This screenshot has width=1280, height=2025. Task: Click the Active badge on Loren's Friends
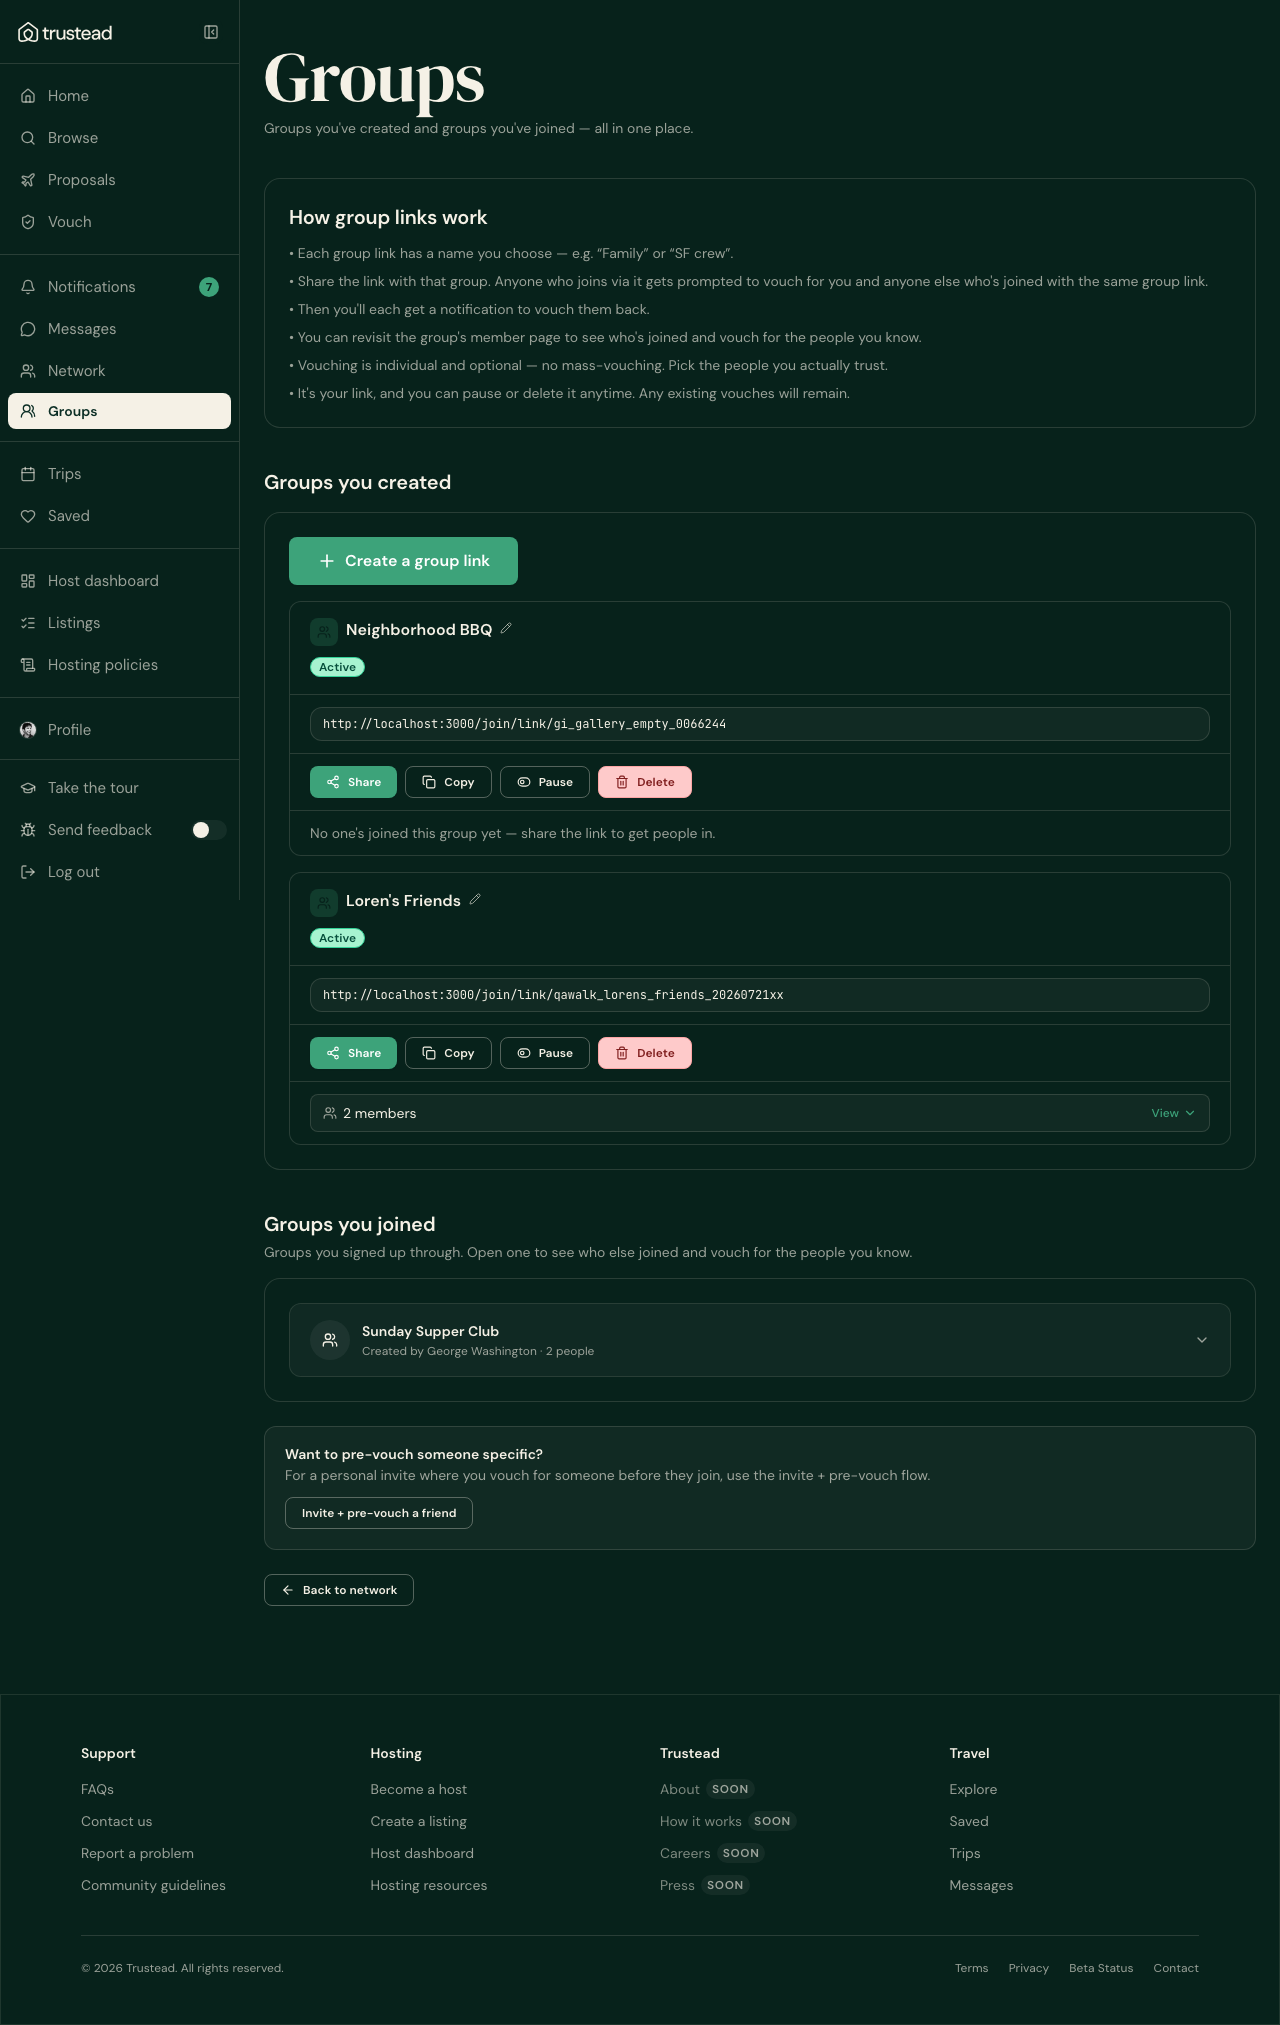(337, 938)
